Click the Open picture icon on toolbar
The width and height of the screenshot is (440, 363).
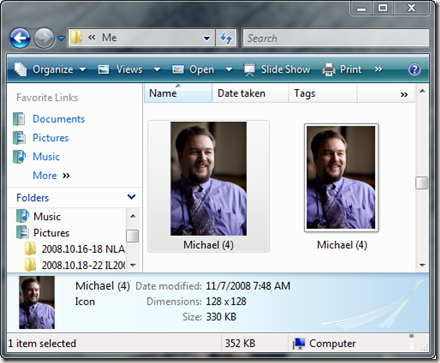(x=178, y=69)
